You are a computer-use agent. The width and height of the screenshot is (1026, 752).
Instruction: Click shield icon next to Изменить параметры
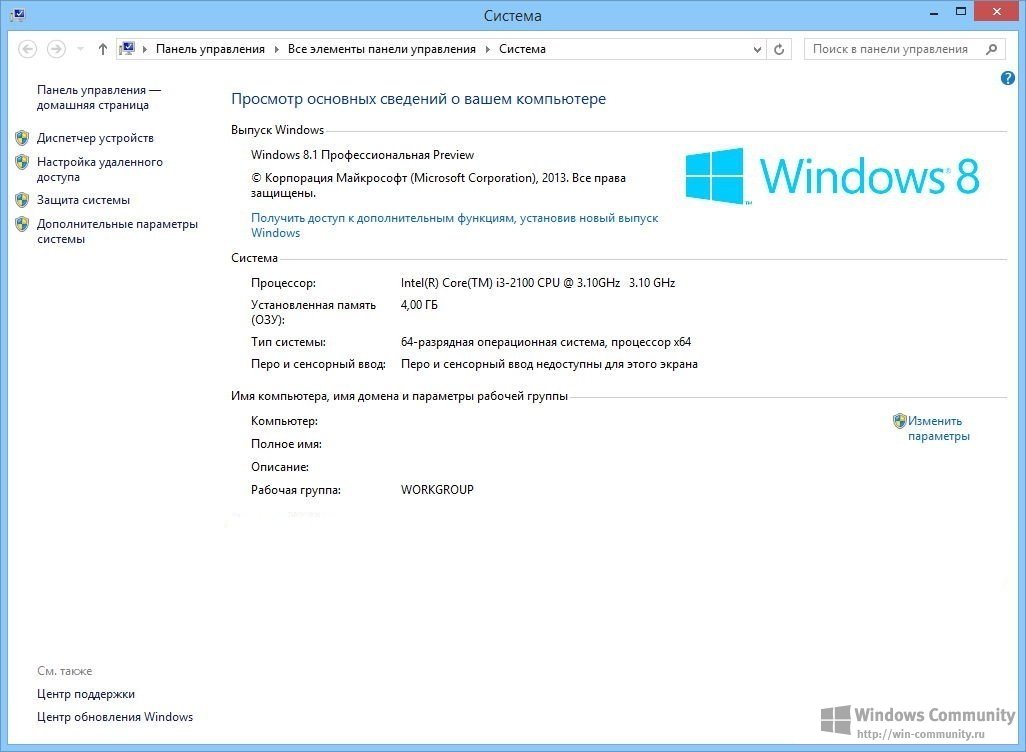(x=900, y=421)
